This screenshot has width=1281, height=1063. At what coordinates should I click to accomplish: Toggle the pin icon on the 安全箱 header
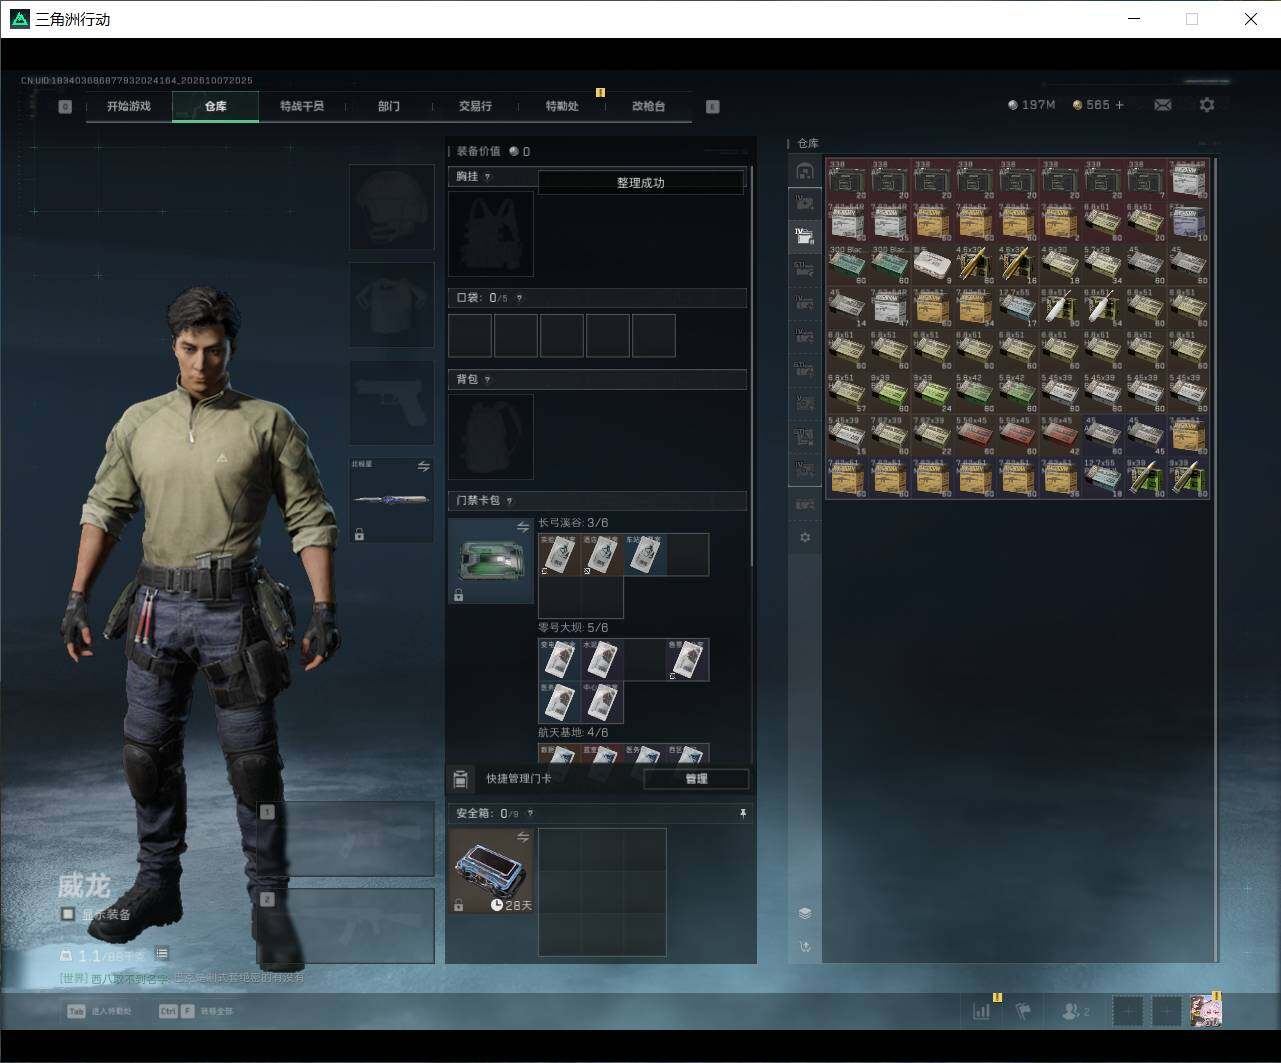(743, 814)
